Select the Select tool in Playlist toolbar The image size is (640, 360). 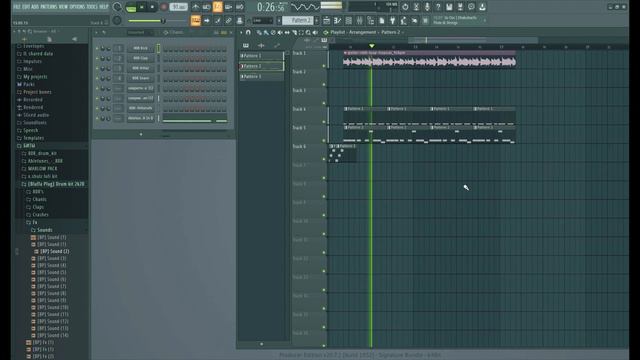(301, 33)
